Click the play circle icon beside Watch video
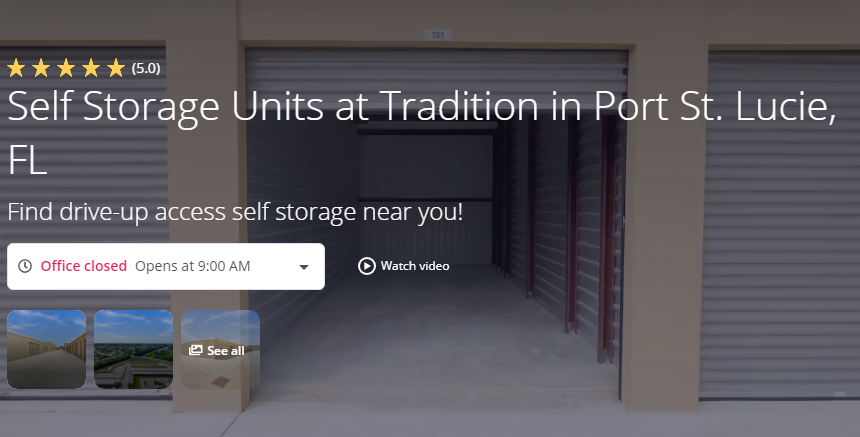The width and height of the screenshot is (860, 437). click(x=366, y=266)
